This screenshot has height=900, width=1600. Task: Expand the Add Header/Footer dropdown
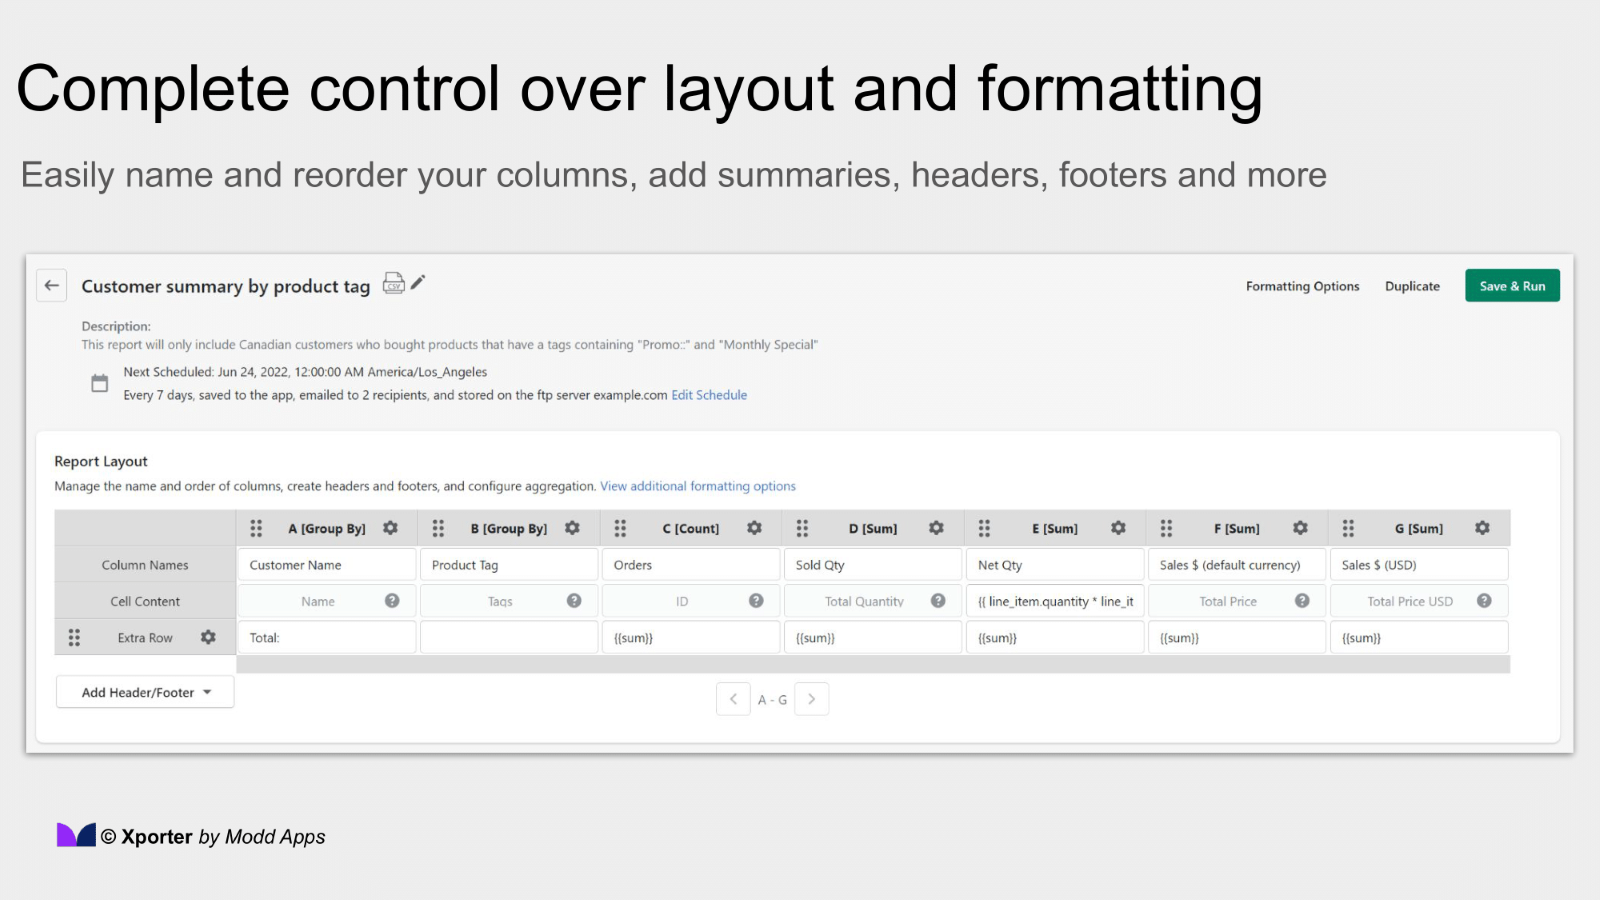coord(144,691)
